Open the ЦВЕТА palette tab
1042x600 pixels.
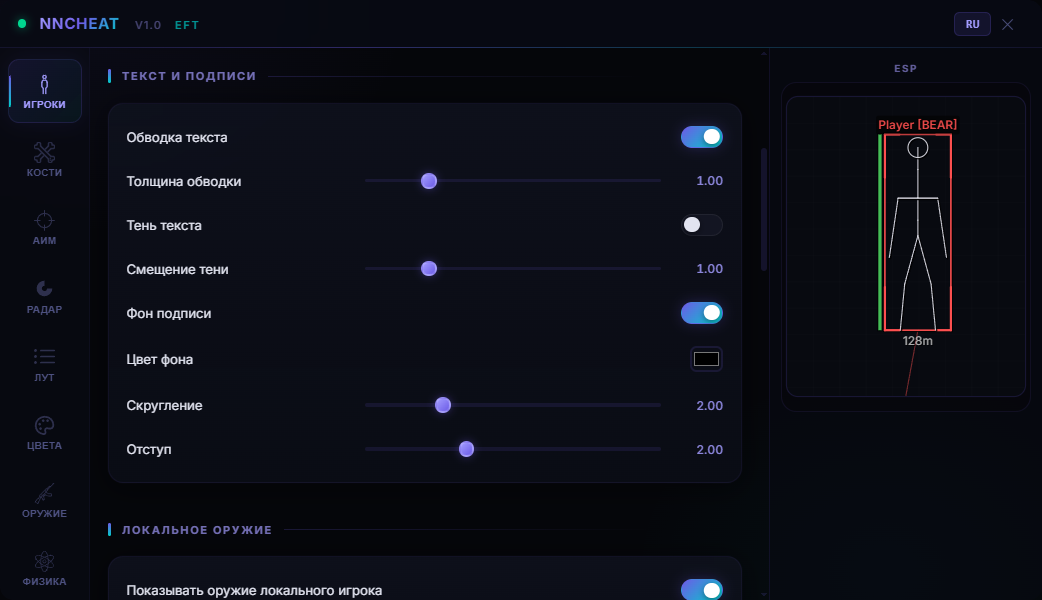tap(45, 433)
